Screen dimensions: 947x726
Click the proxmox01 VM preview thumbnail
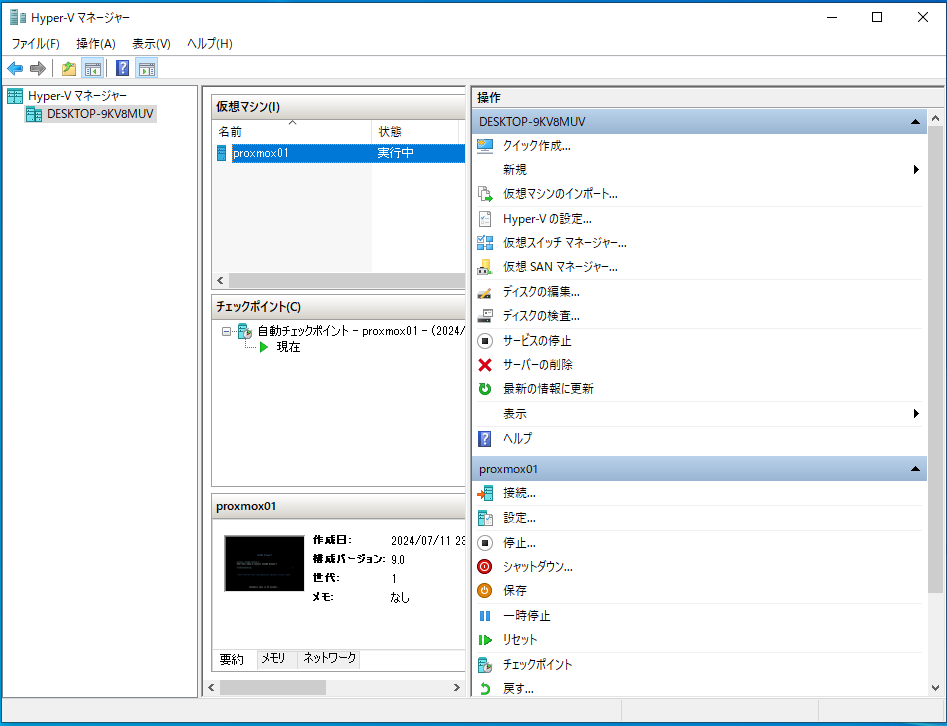[263, 563]
